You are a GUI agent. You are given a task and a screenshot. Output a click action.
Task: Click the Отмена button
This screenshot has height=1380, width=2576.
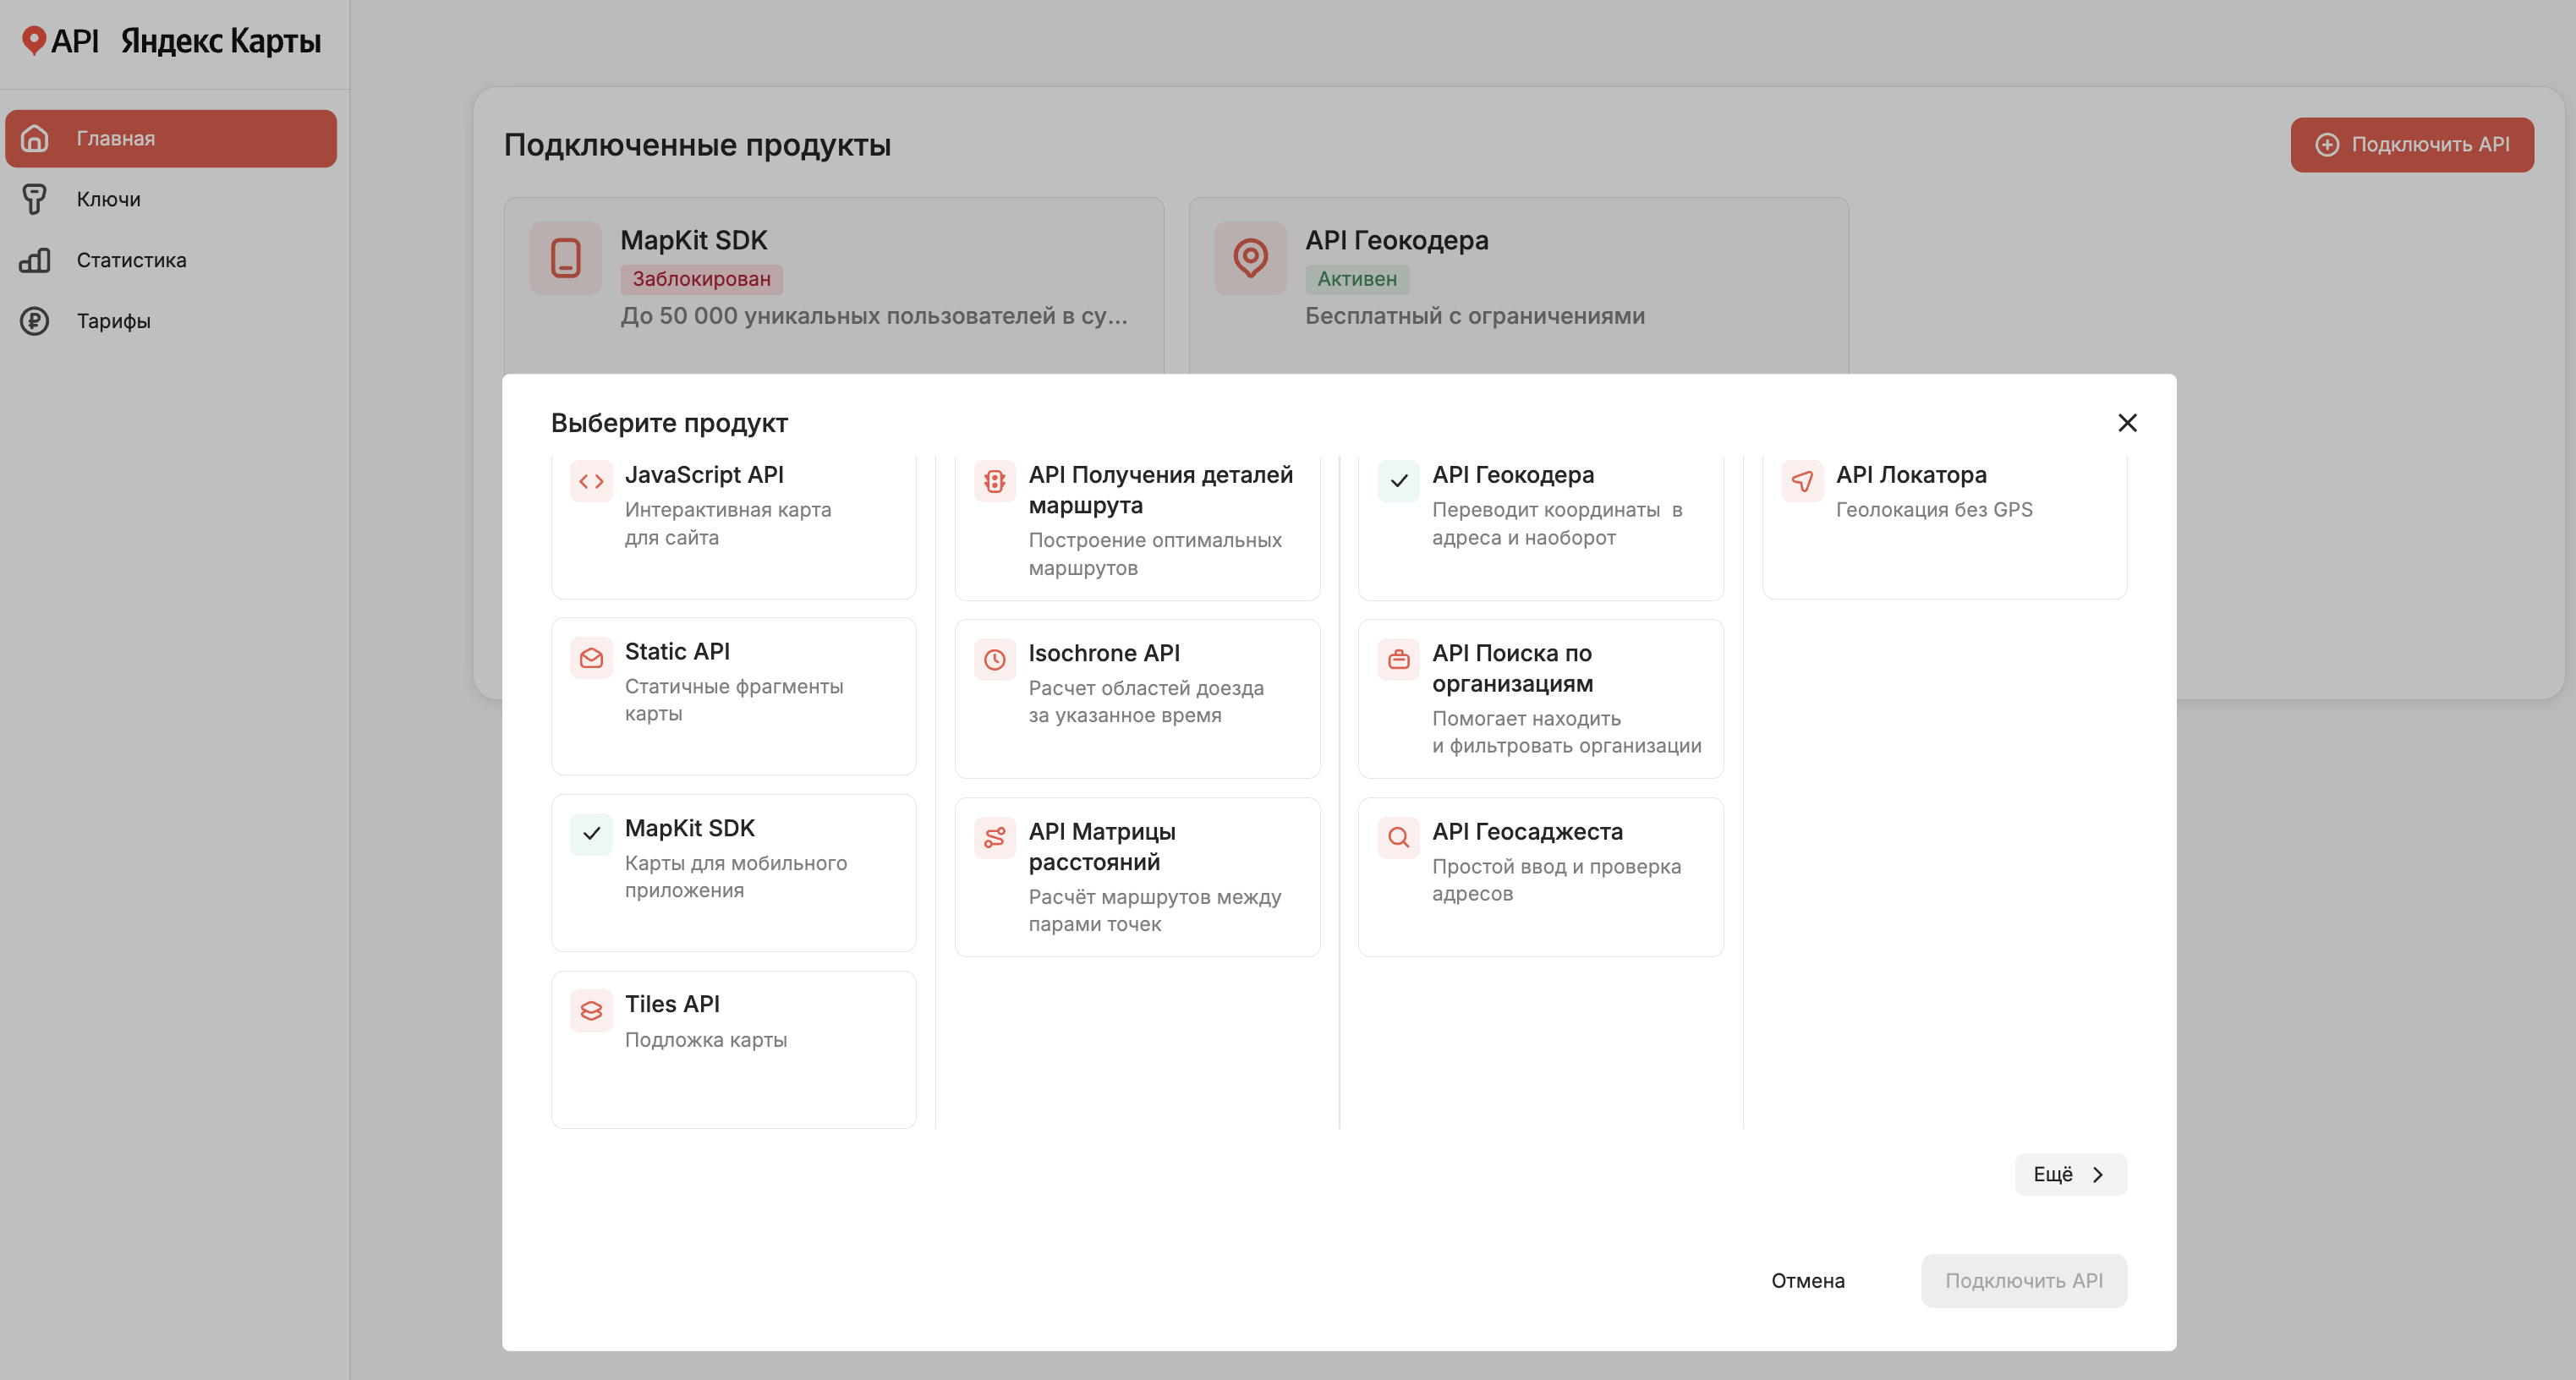click(x=1807, y=1281)
